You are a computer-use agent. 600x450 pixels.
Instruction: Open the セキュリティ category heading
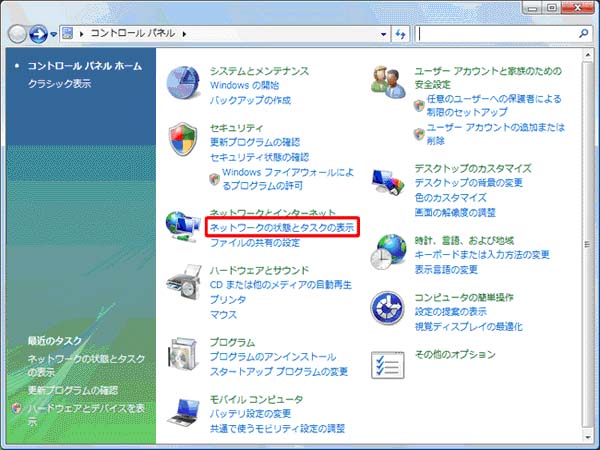click(x=236, y=128)
